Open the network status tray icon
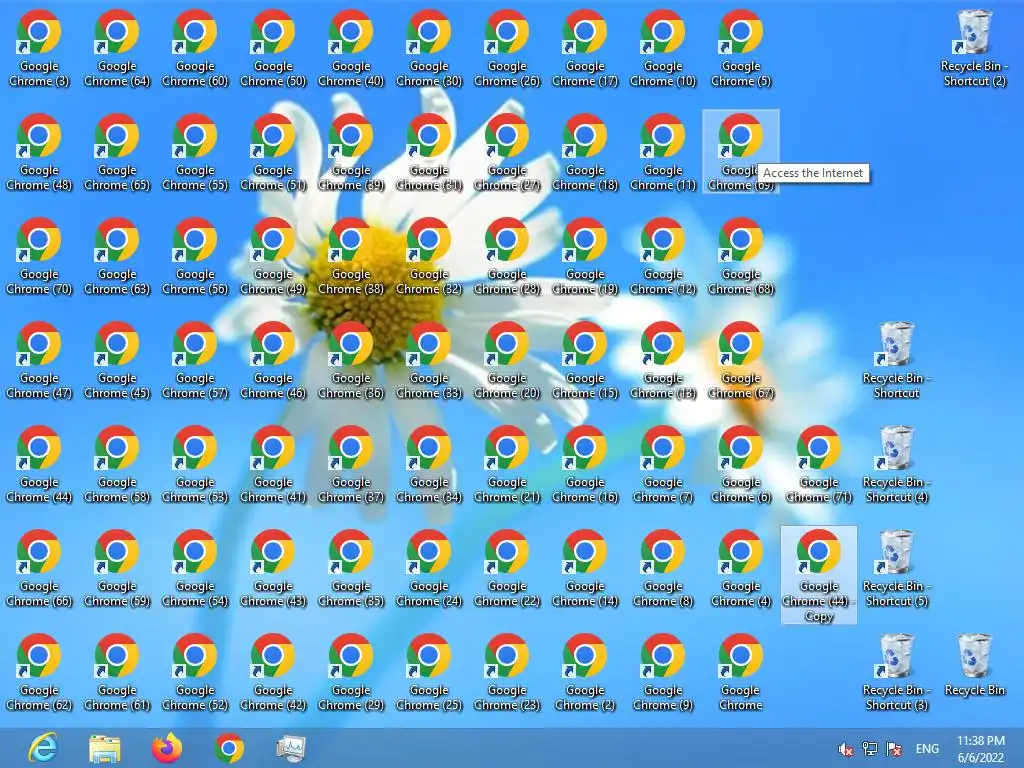This screenshot has width=1024, height=768. 870,749
